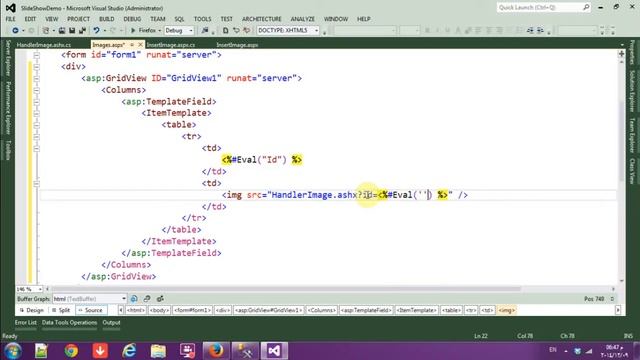Switch to InsertImage.aspx.cs tab
The height and width of the screenshot is (360, 640).
tap(171, 45)
